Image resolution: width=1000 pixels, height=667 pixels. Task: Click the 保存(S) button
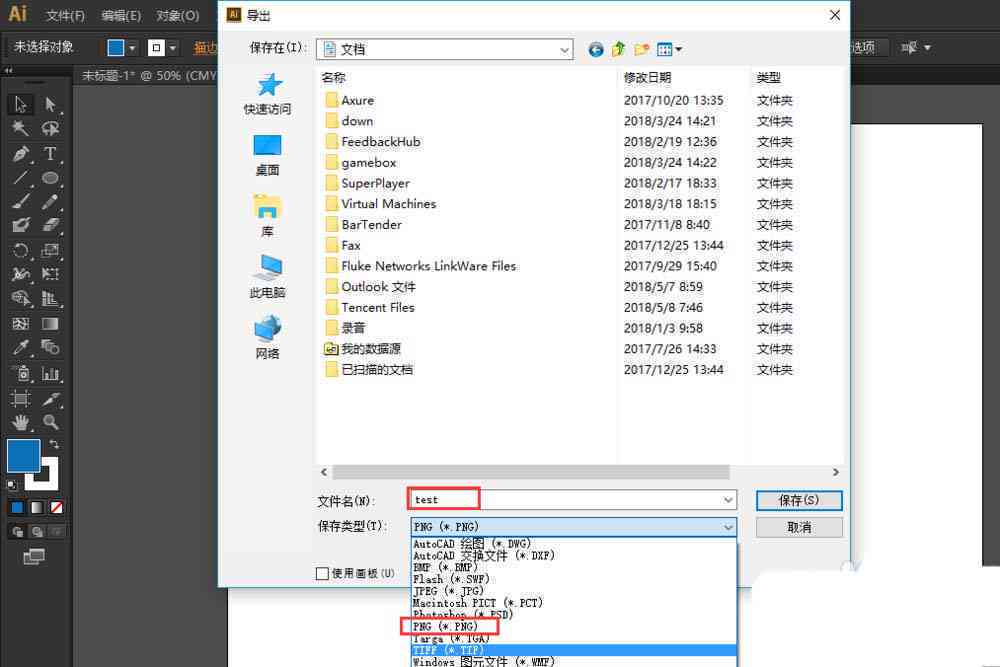(x=799, y=501)
